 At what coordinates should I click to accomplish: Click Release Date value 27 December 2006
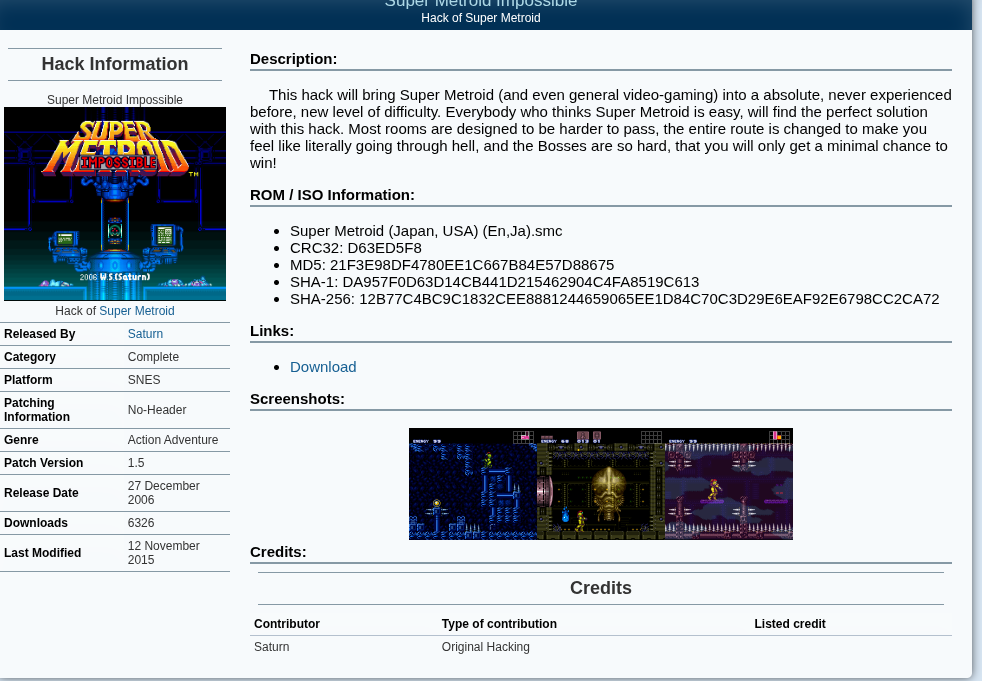tap(163, 493)
